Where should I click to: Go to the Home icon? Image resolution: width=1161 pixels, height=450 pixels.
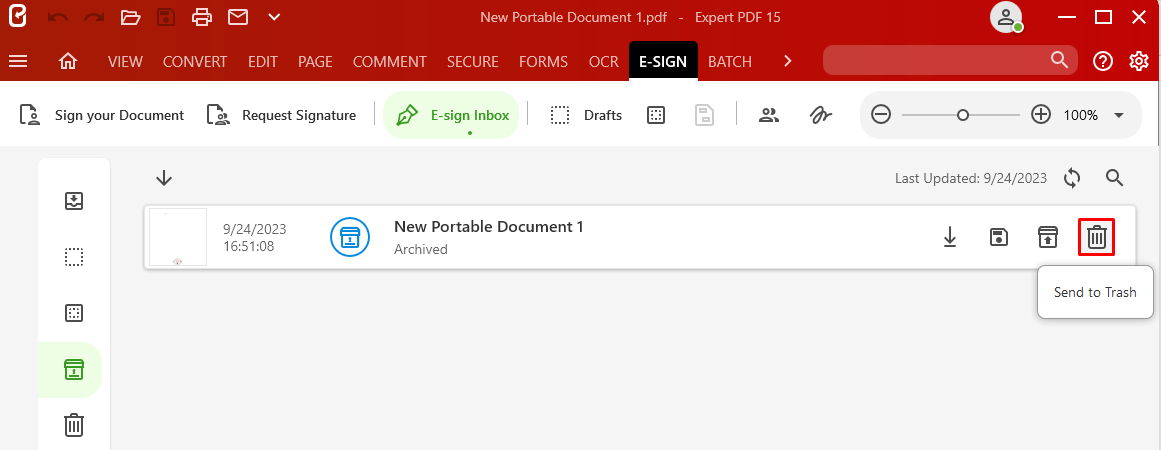(68, 61)
